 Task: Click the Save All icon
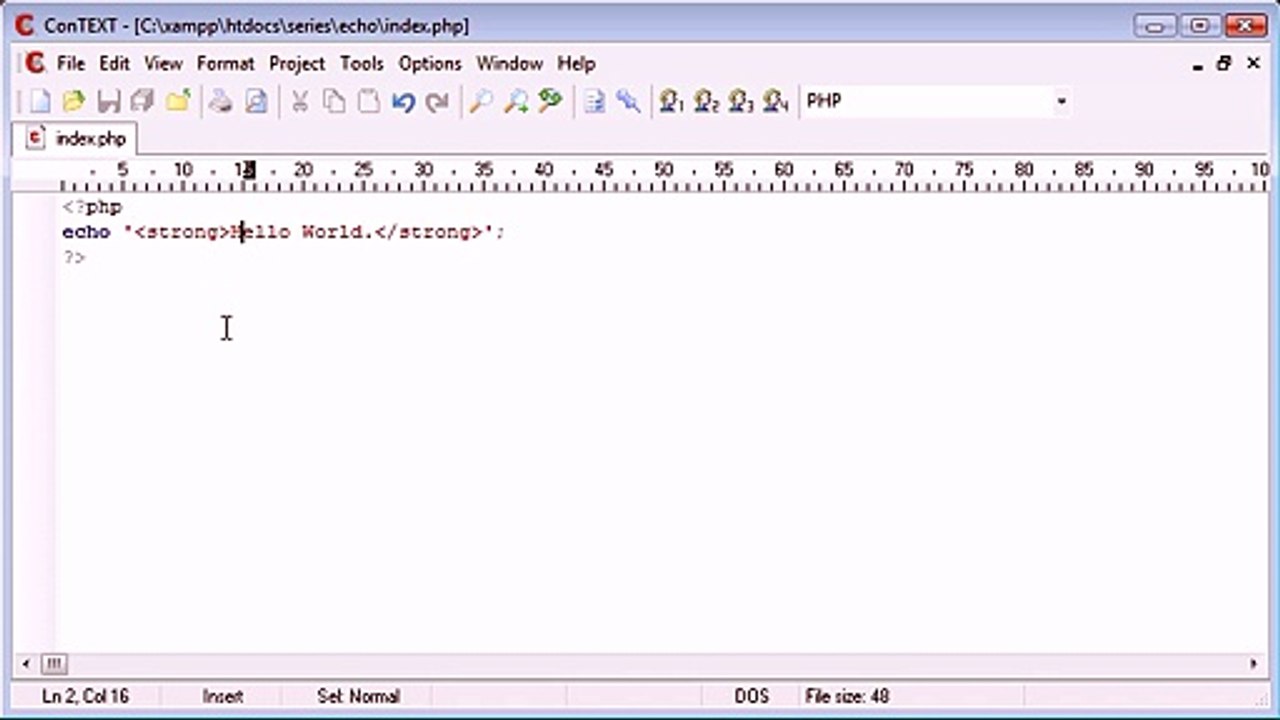[x=142, y=101]
